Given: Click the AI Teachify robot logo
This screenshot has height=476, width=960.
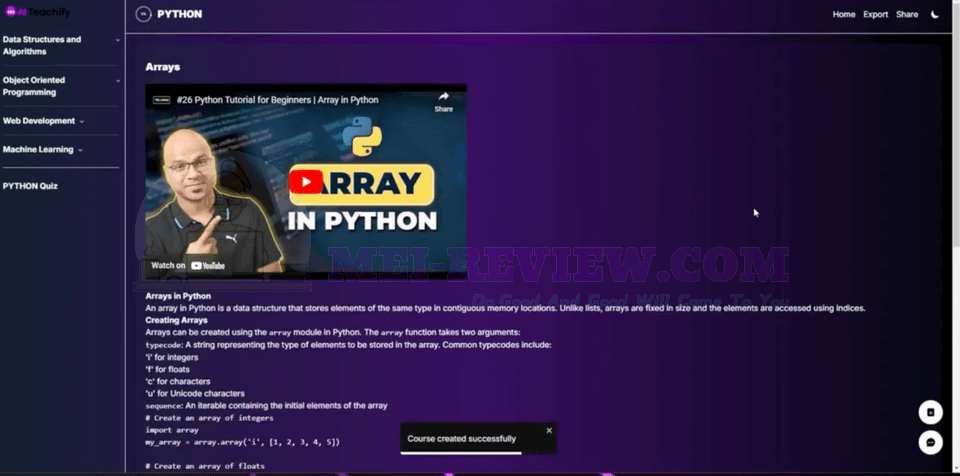Looking at the screenshot, I should (10, 12).
